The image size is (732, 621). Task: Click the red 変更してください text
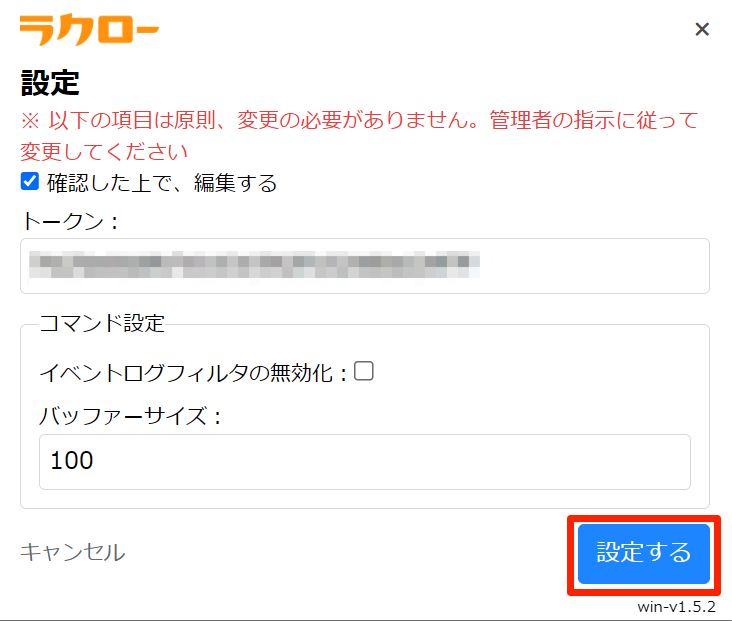pos(104,152)
